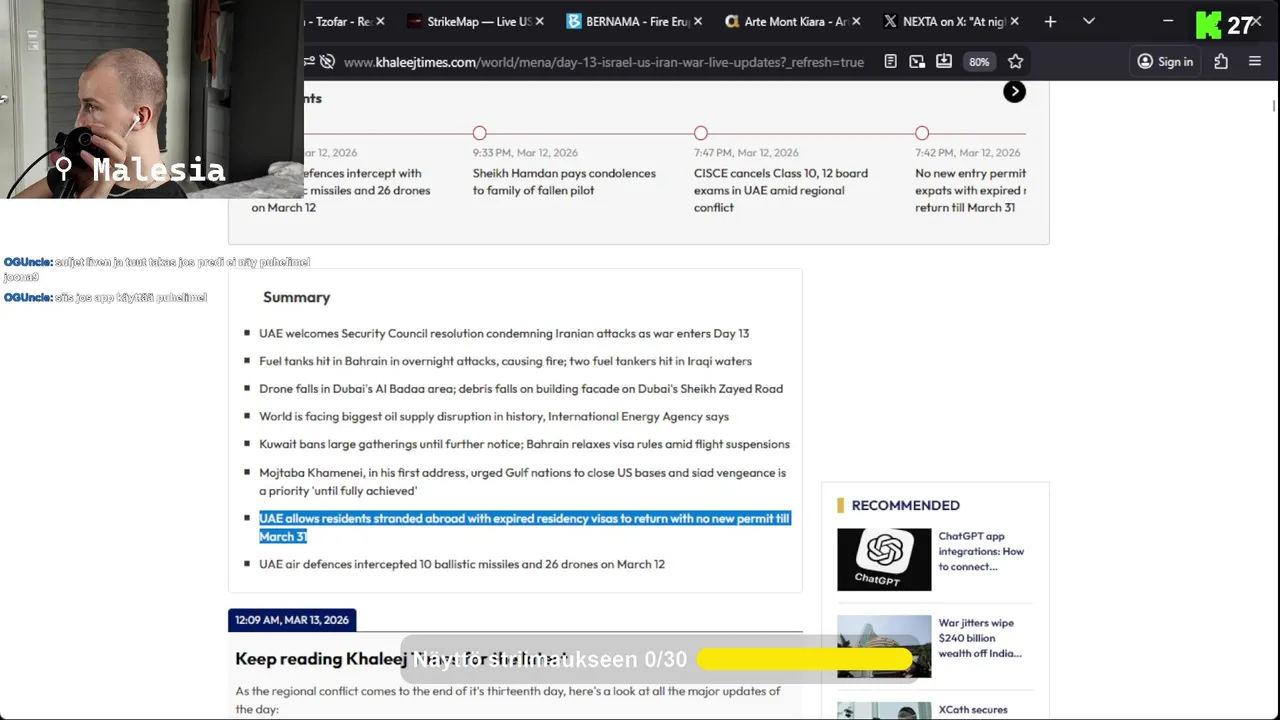Image resolution: width=1280 pixels, height=720 pixels.
Task: Toggle reader view icon in address bar
Action: [890, 62]
